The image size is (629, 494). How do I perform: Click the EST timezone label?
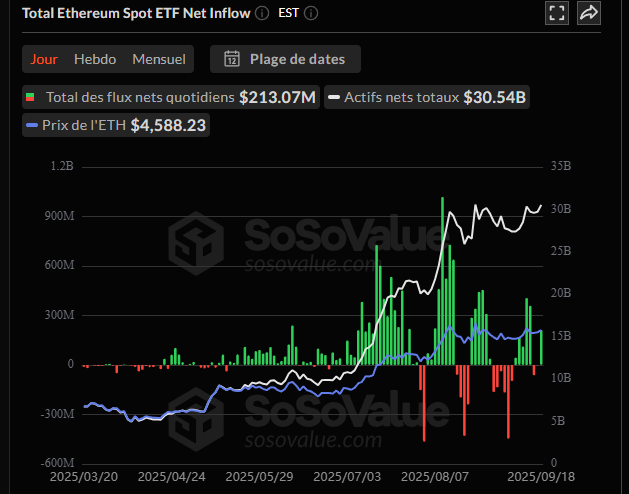click(x=290, y=14)
